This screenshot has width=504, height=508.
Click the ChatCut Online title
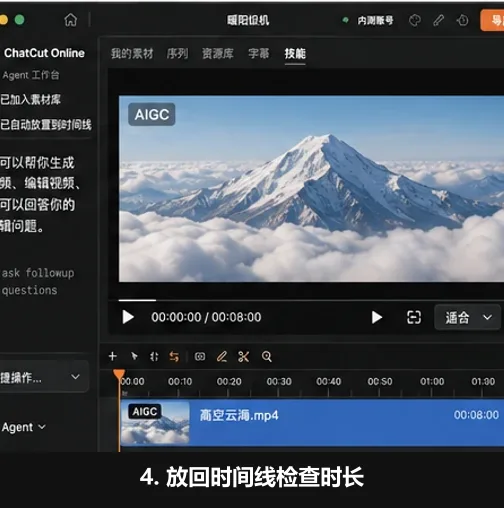[44, 53]
